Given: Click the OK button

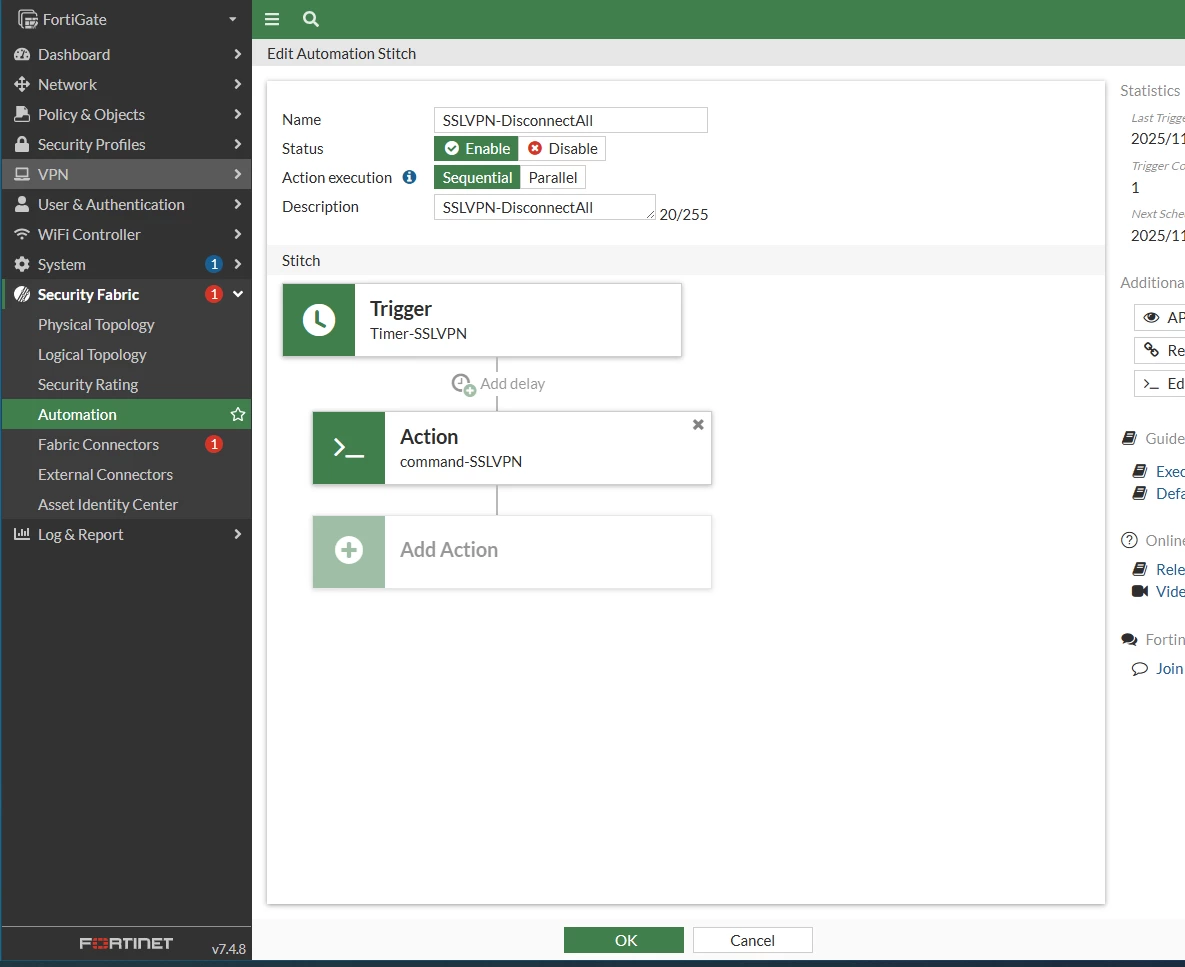Looking at the screenshot, I should pos(623,941).
